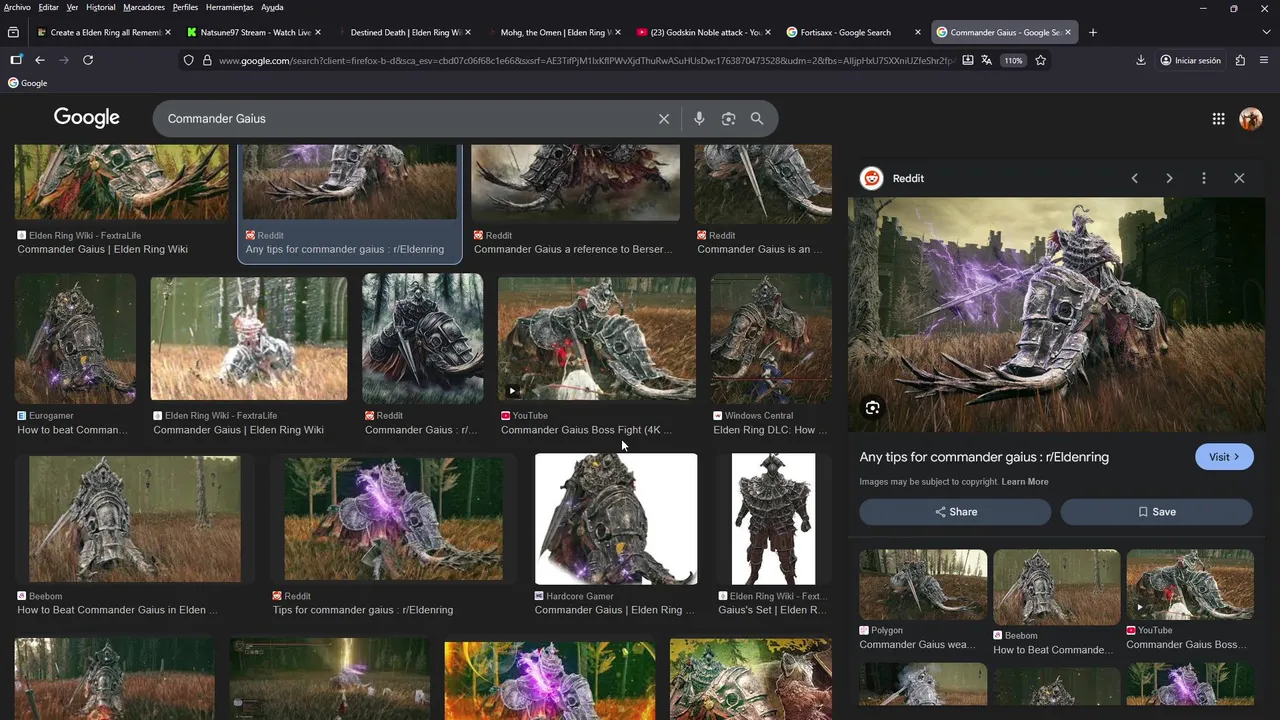Open the Firefox extensions menu

1240,60
